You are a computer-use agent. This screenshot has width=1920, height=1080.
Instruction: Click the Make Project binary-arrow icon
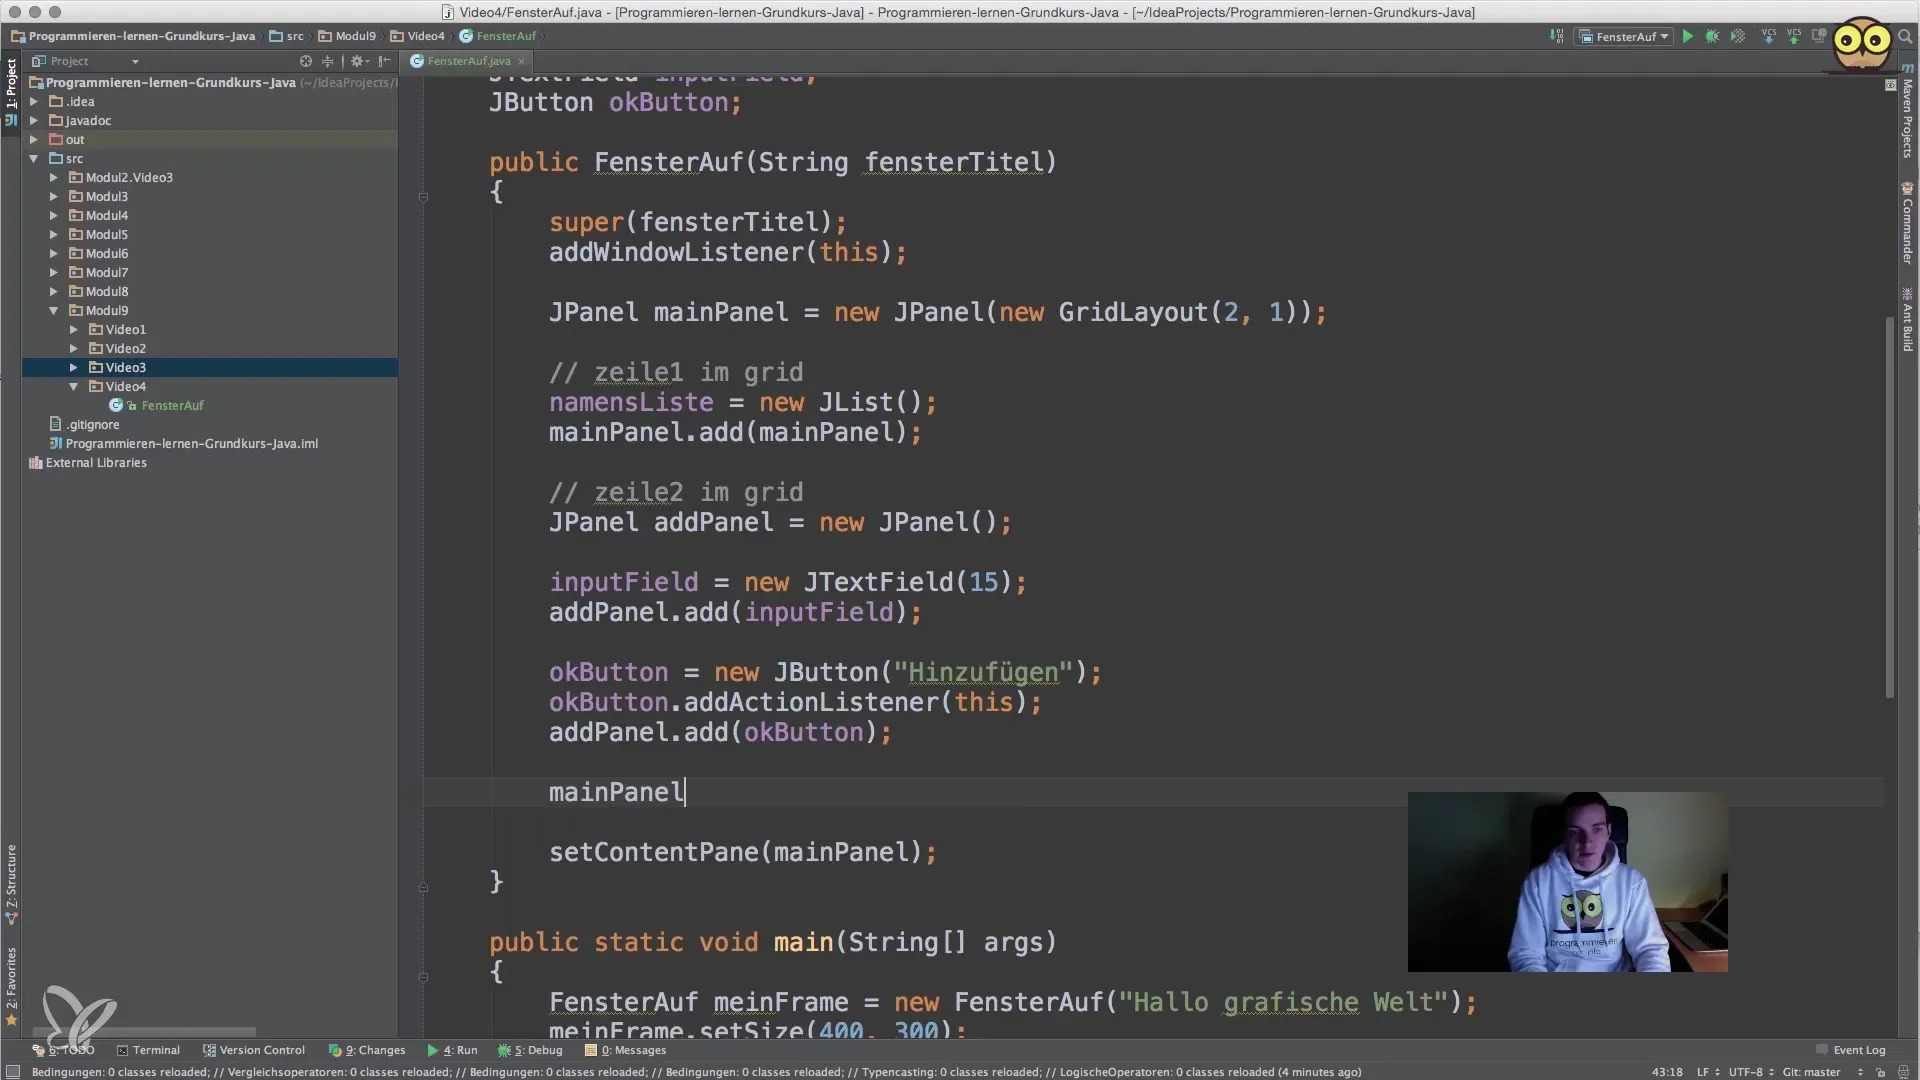pyautogui.click(x=1557, y=36)
